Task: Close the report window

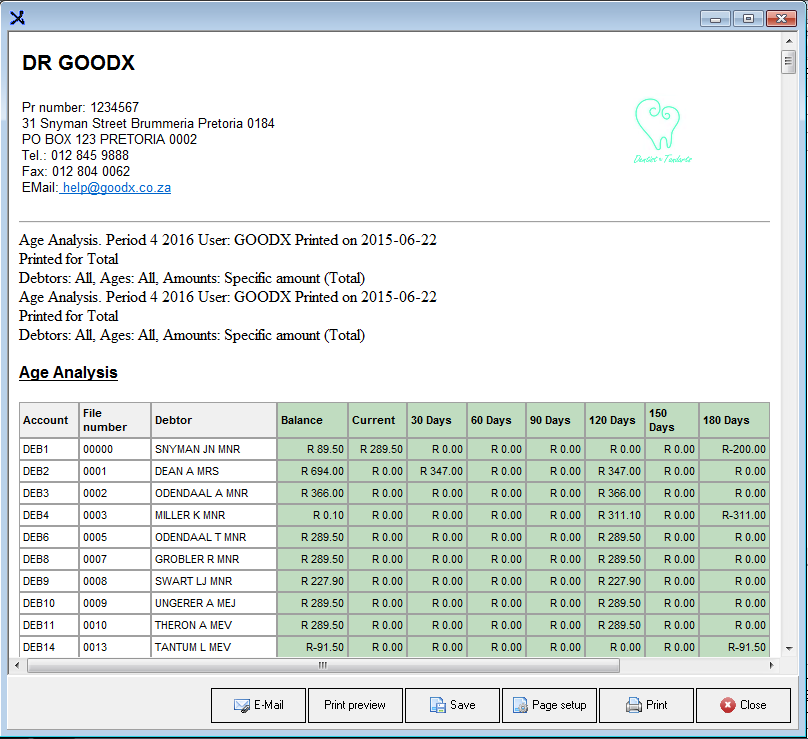Action: 742,705
